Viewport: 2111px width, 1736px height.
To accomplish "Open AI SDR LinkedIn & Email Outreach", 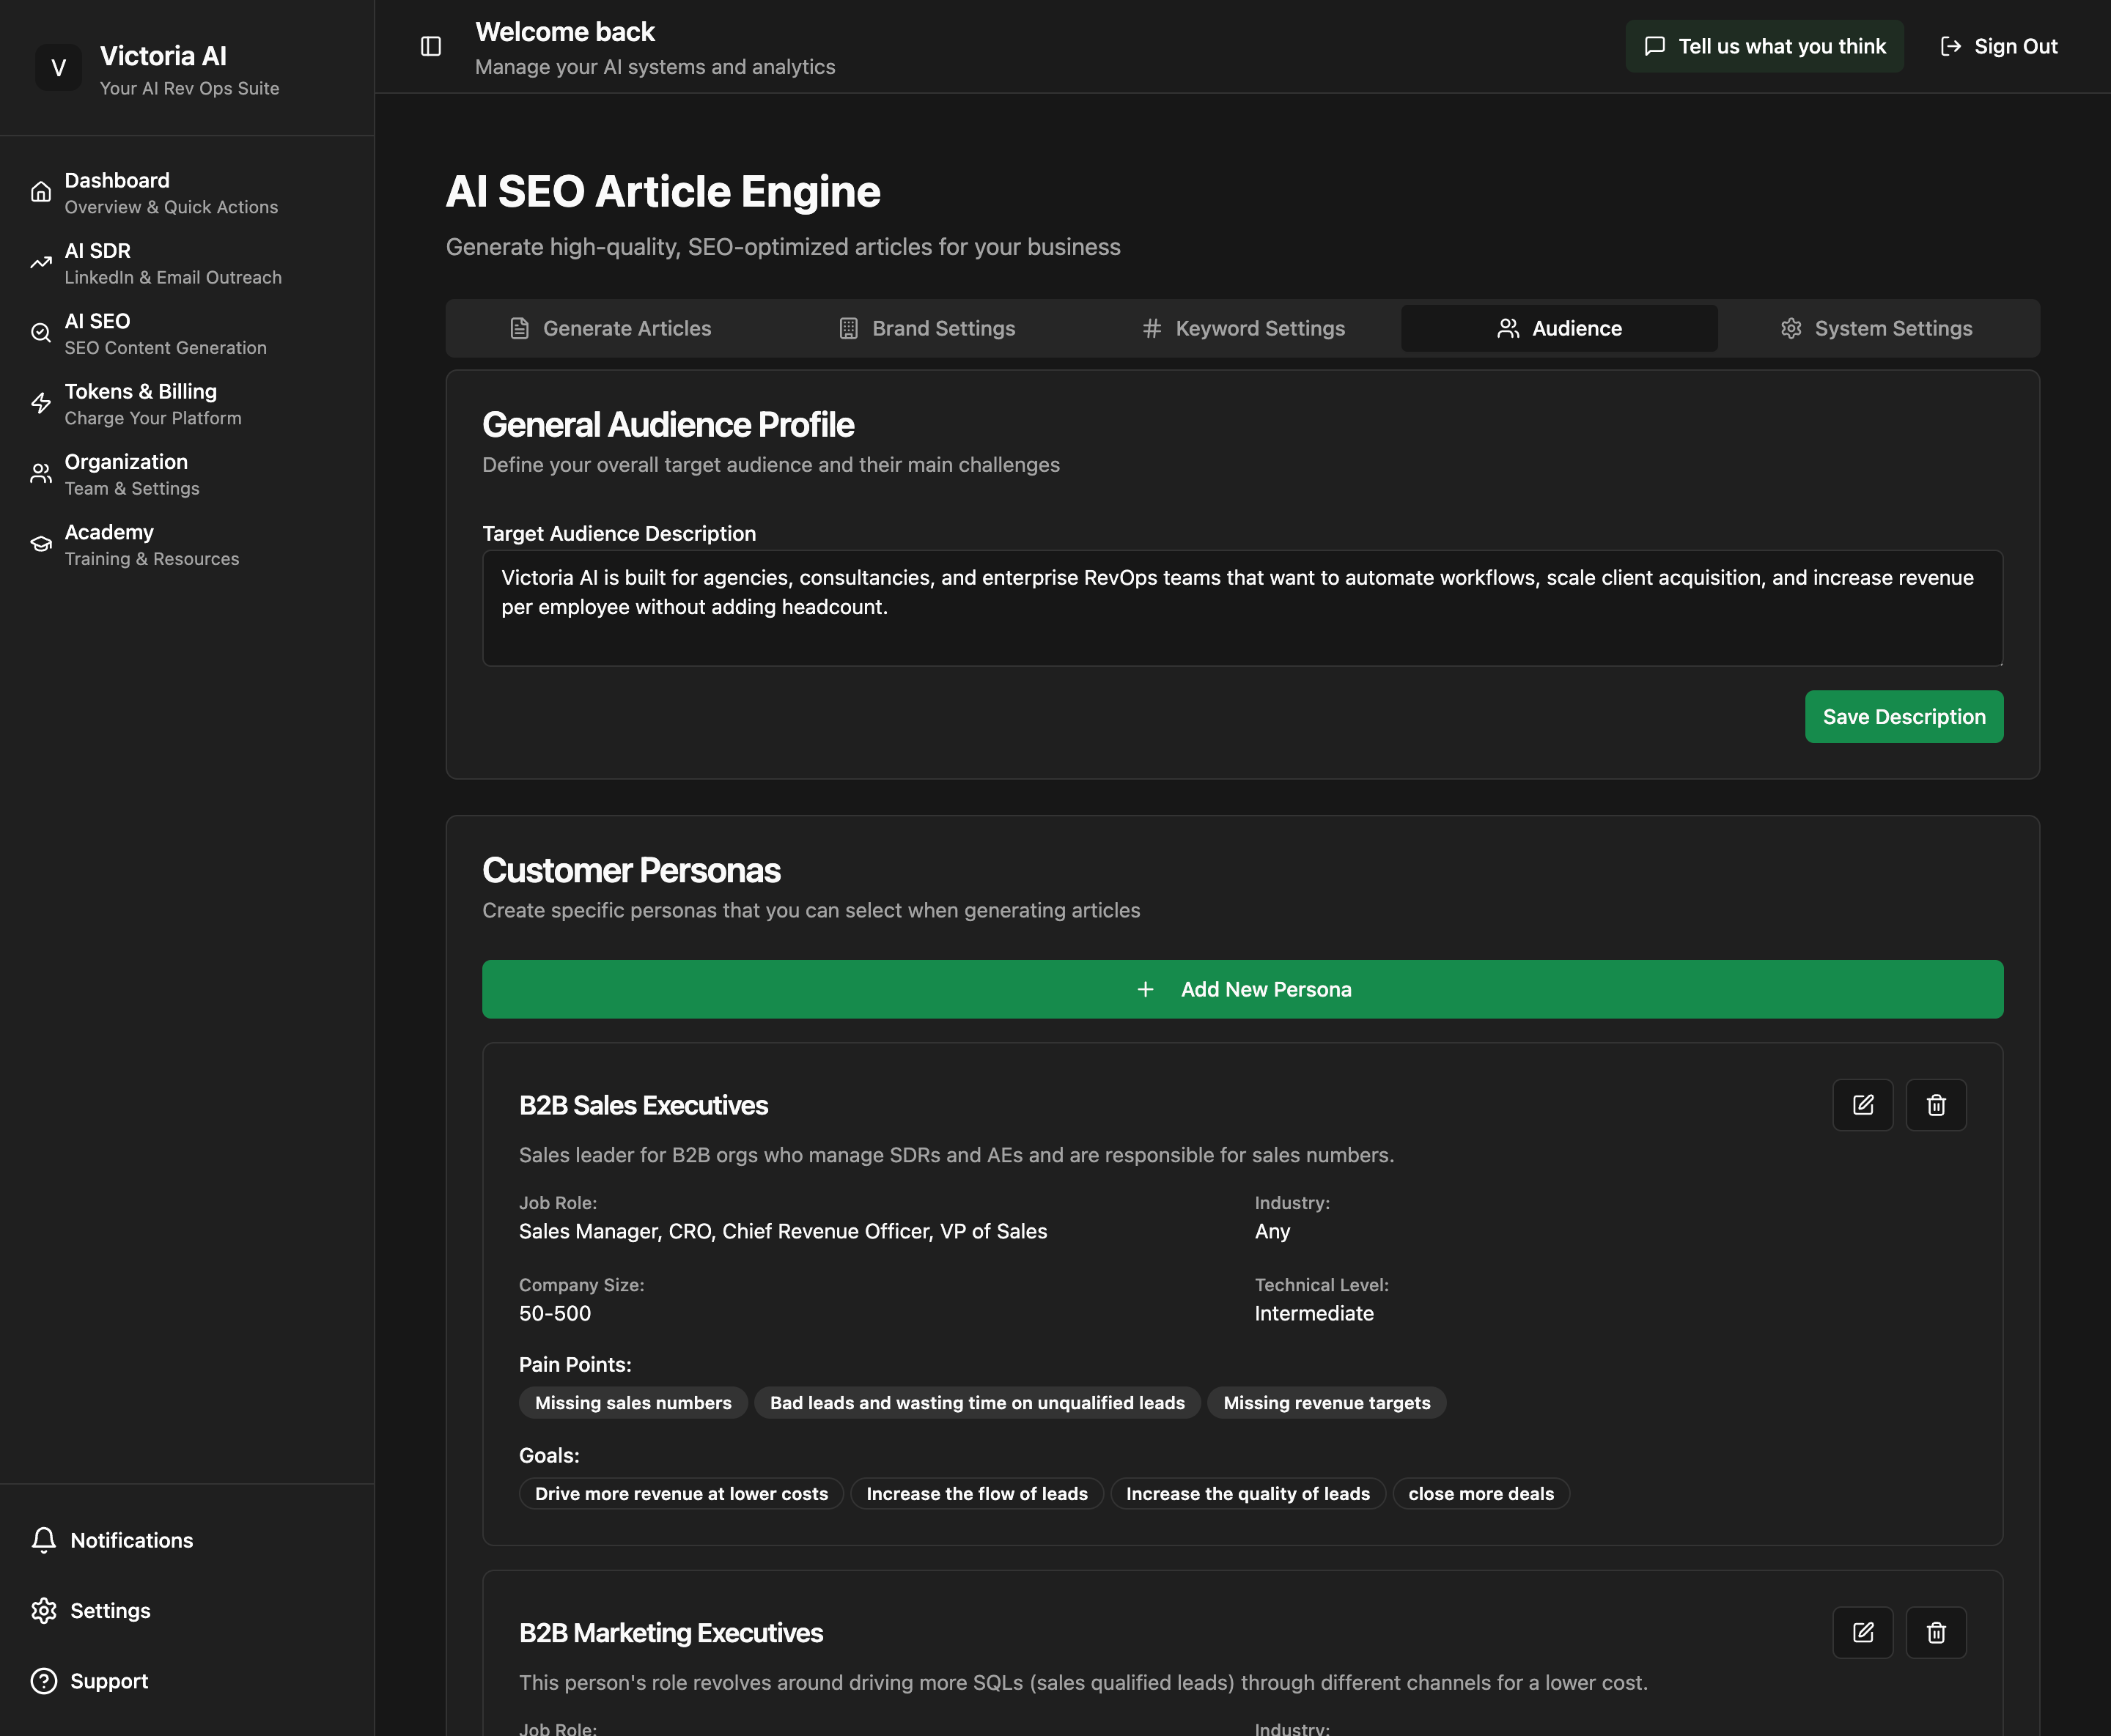I will pyautogui.click(x=172, y=263).
